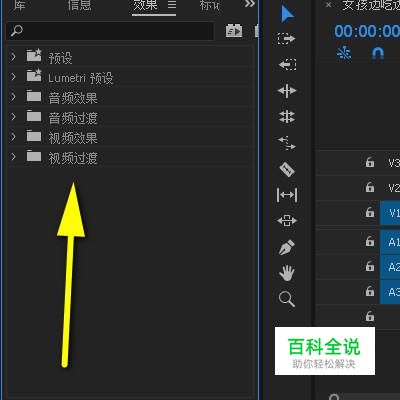The image size is (400, 400).
Task: Switch to the 标记 tab
Action: coord(210,5)
